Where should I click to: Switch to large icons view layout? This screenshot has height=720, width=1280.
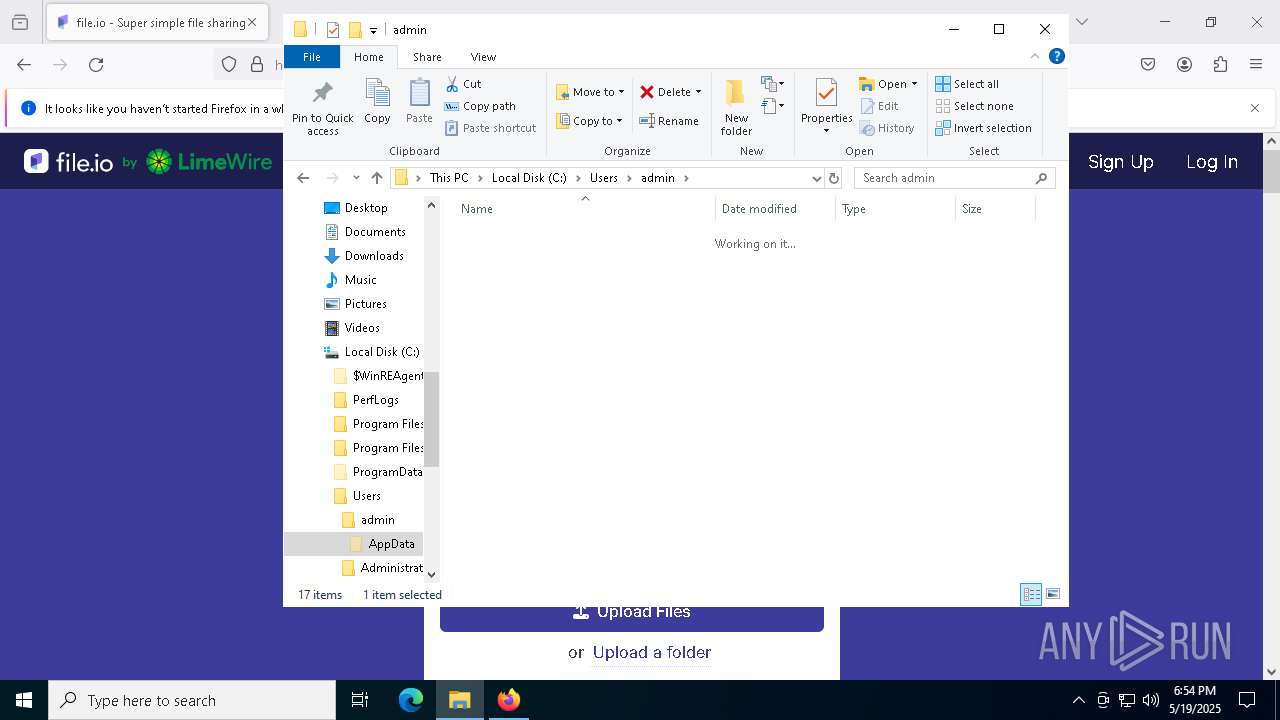click(1053, 595)
